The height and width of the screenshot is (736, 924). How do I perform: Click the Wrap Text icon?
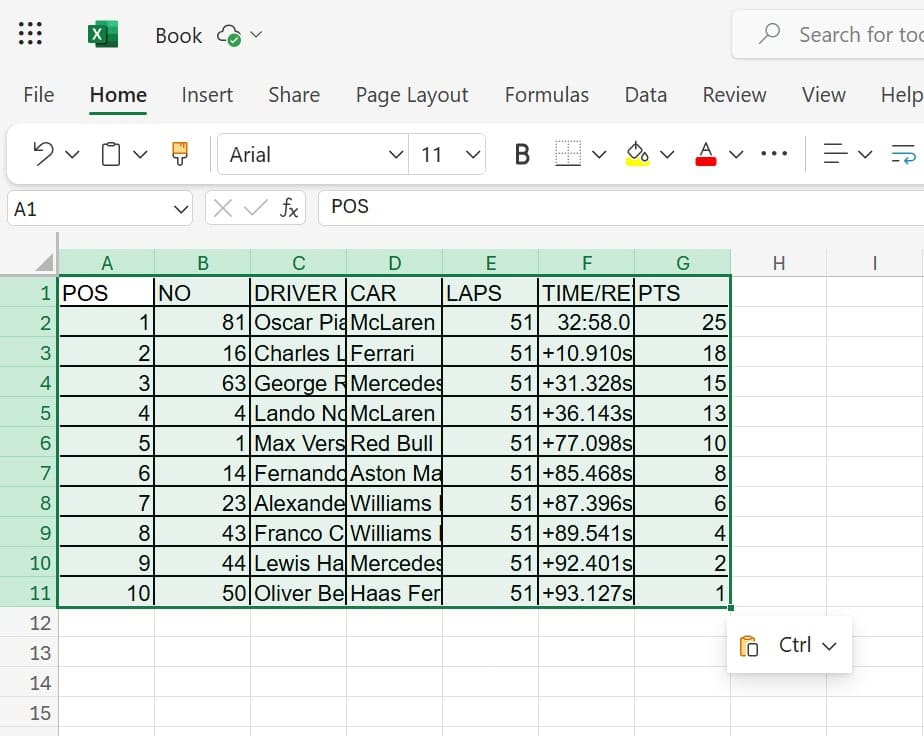(903, 154)
